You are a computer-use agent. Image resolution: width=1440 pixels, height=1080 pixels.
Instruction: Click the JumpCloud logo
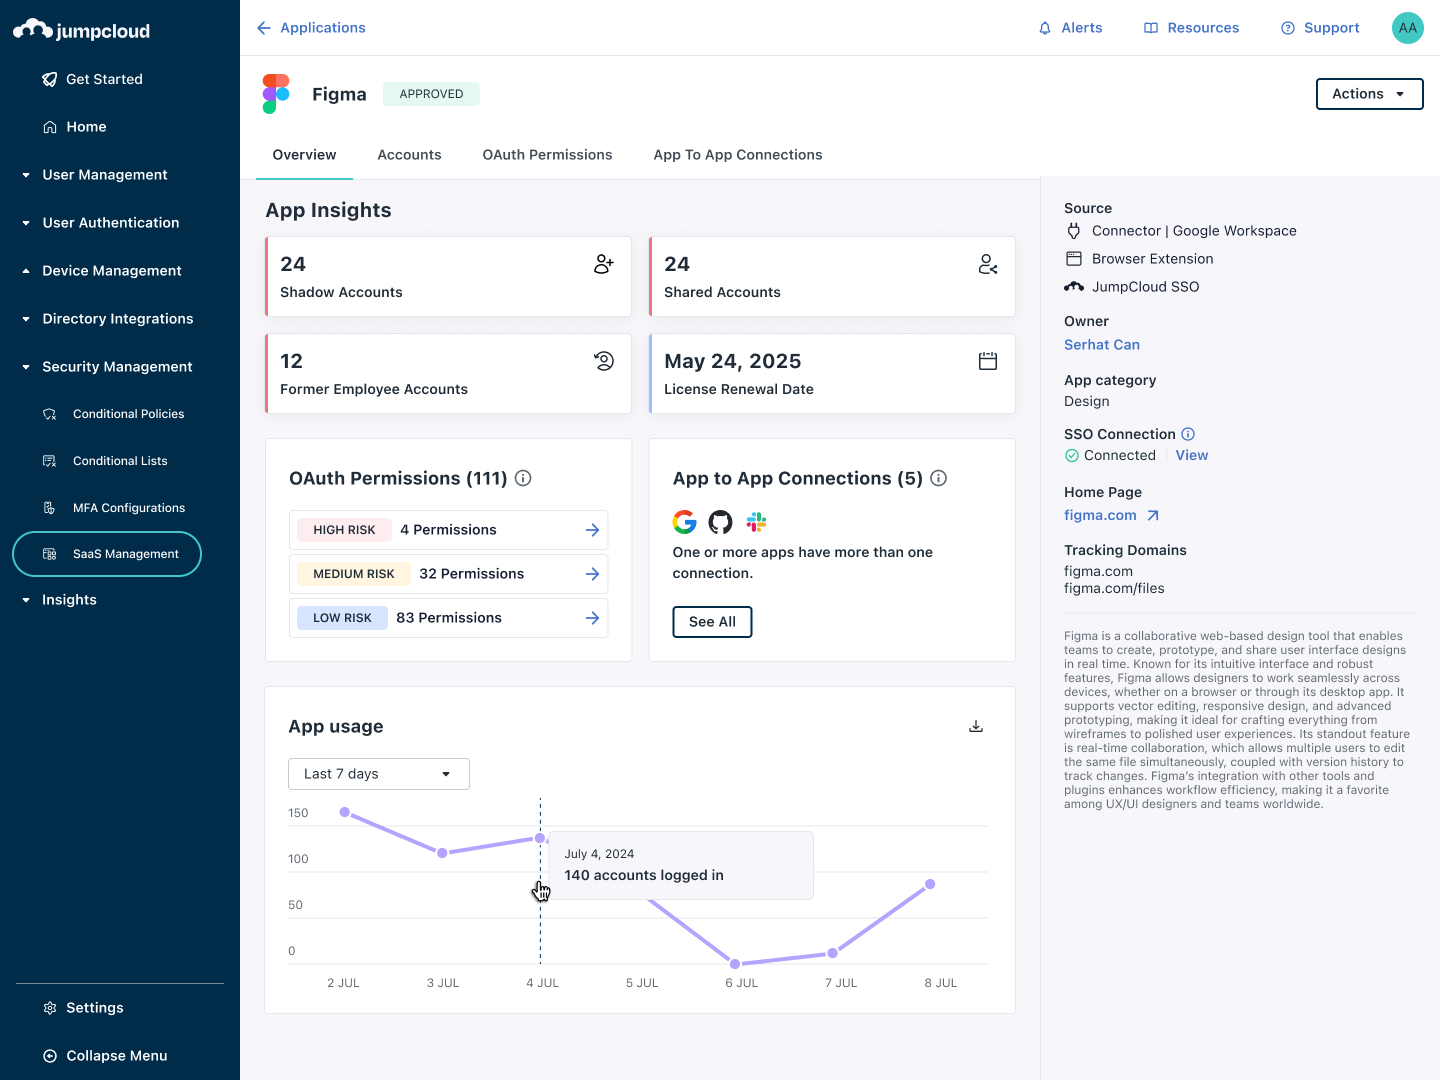point(81,30)
